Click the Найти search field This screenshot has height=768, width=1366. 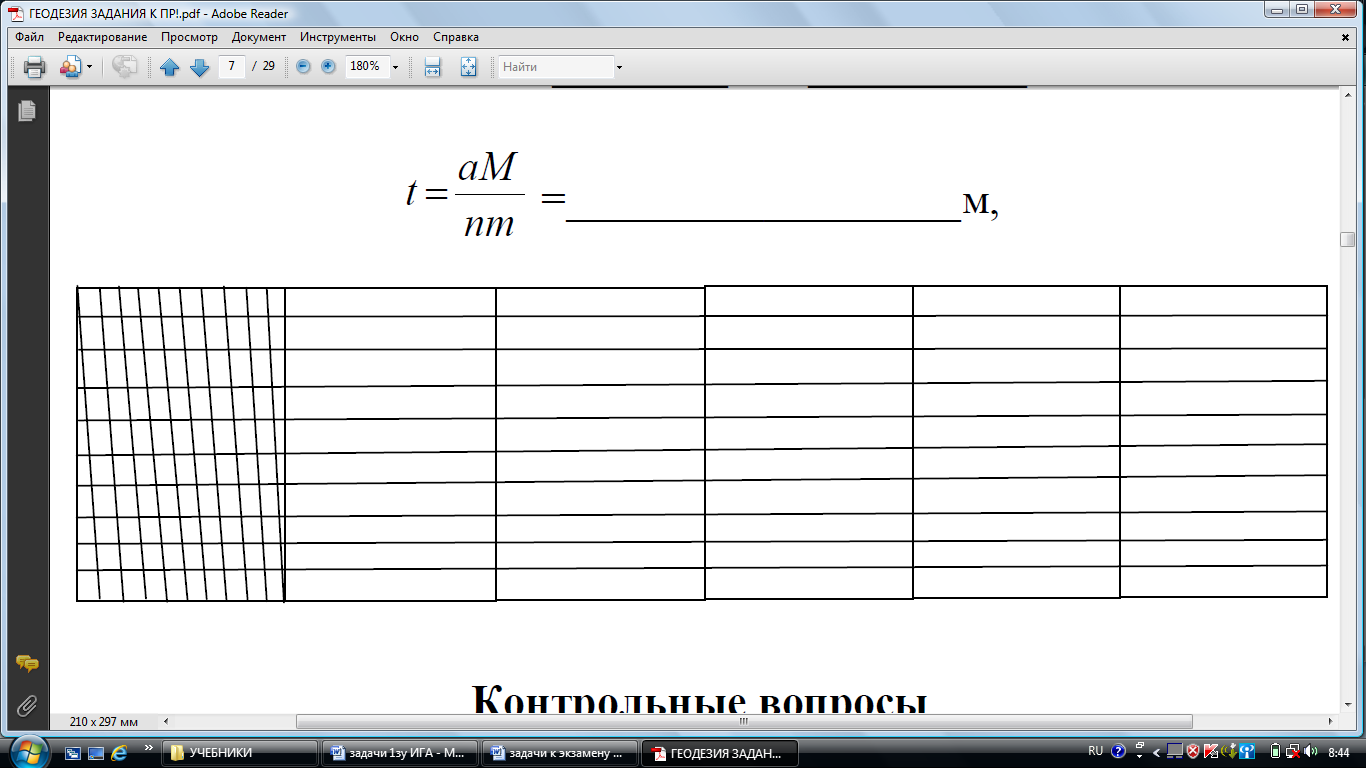(556, 67)
